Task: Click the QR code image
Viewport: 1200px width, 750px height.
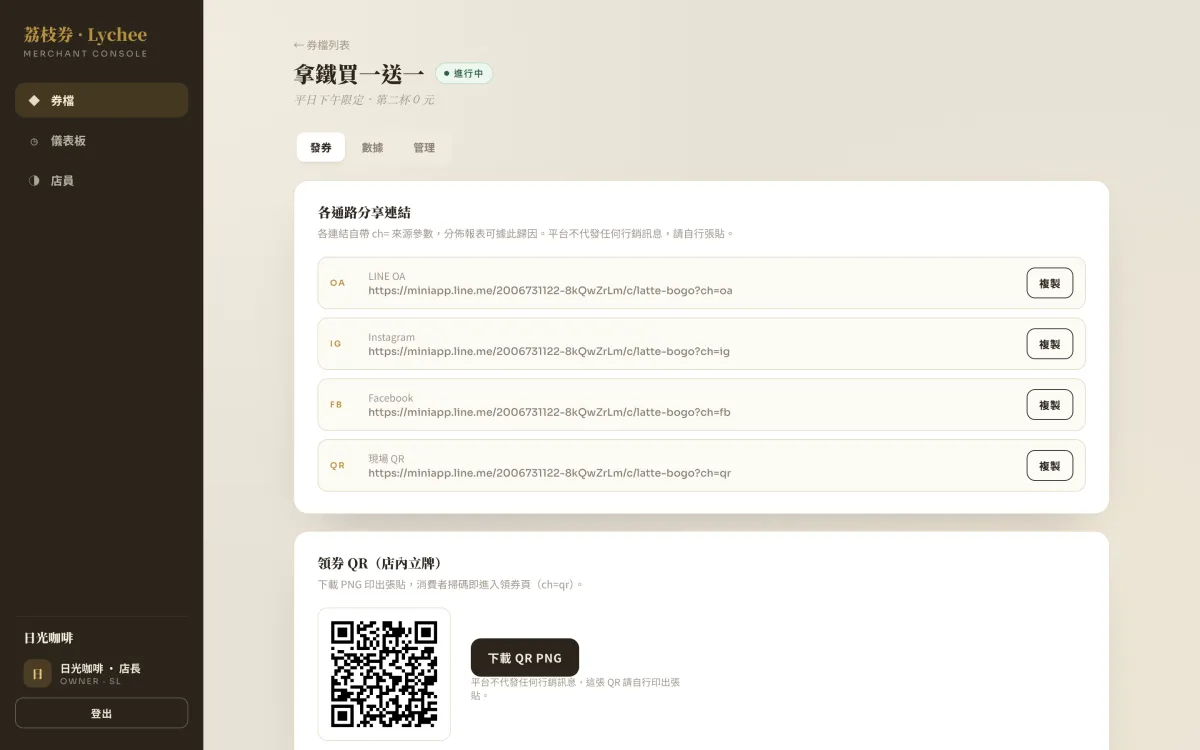Action: click(x=384, y=674)
